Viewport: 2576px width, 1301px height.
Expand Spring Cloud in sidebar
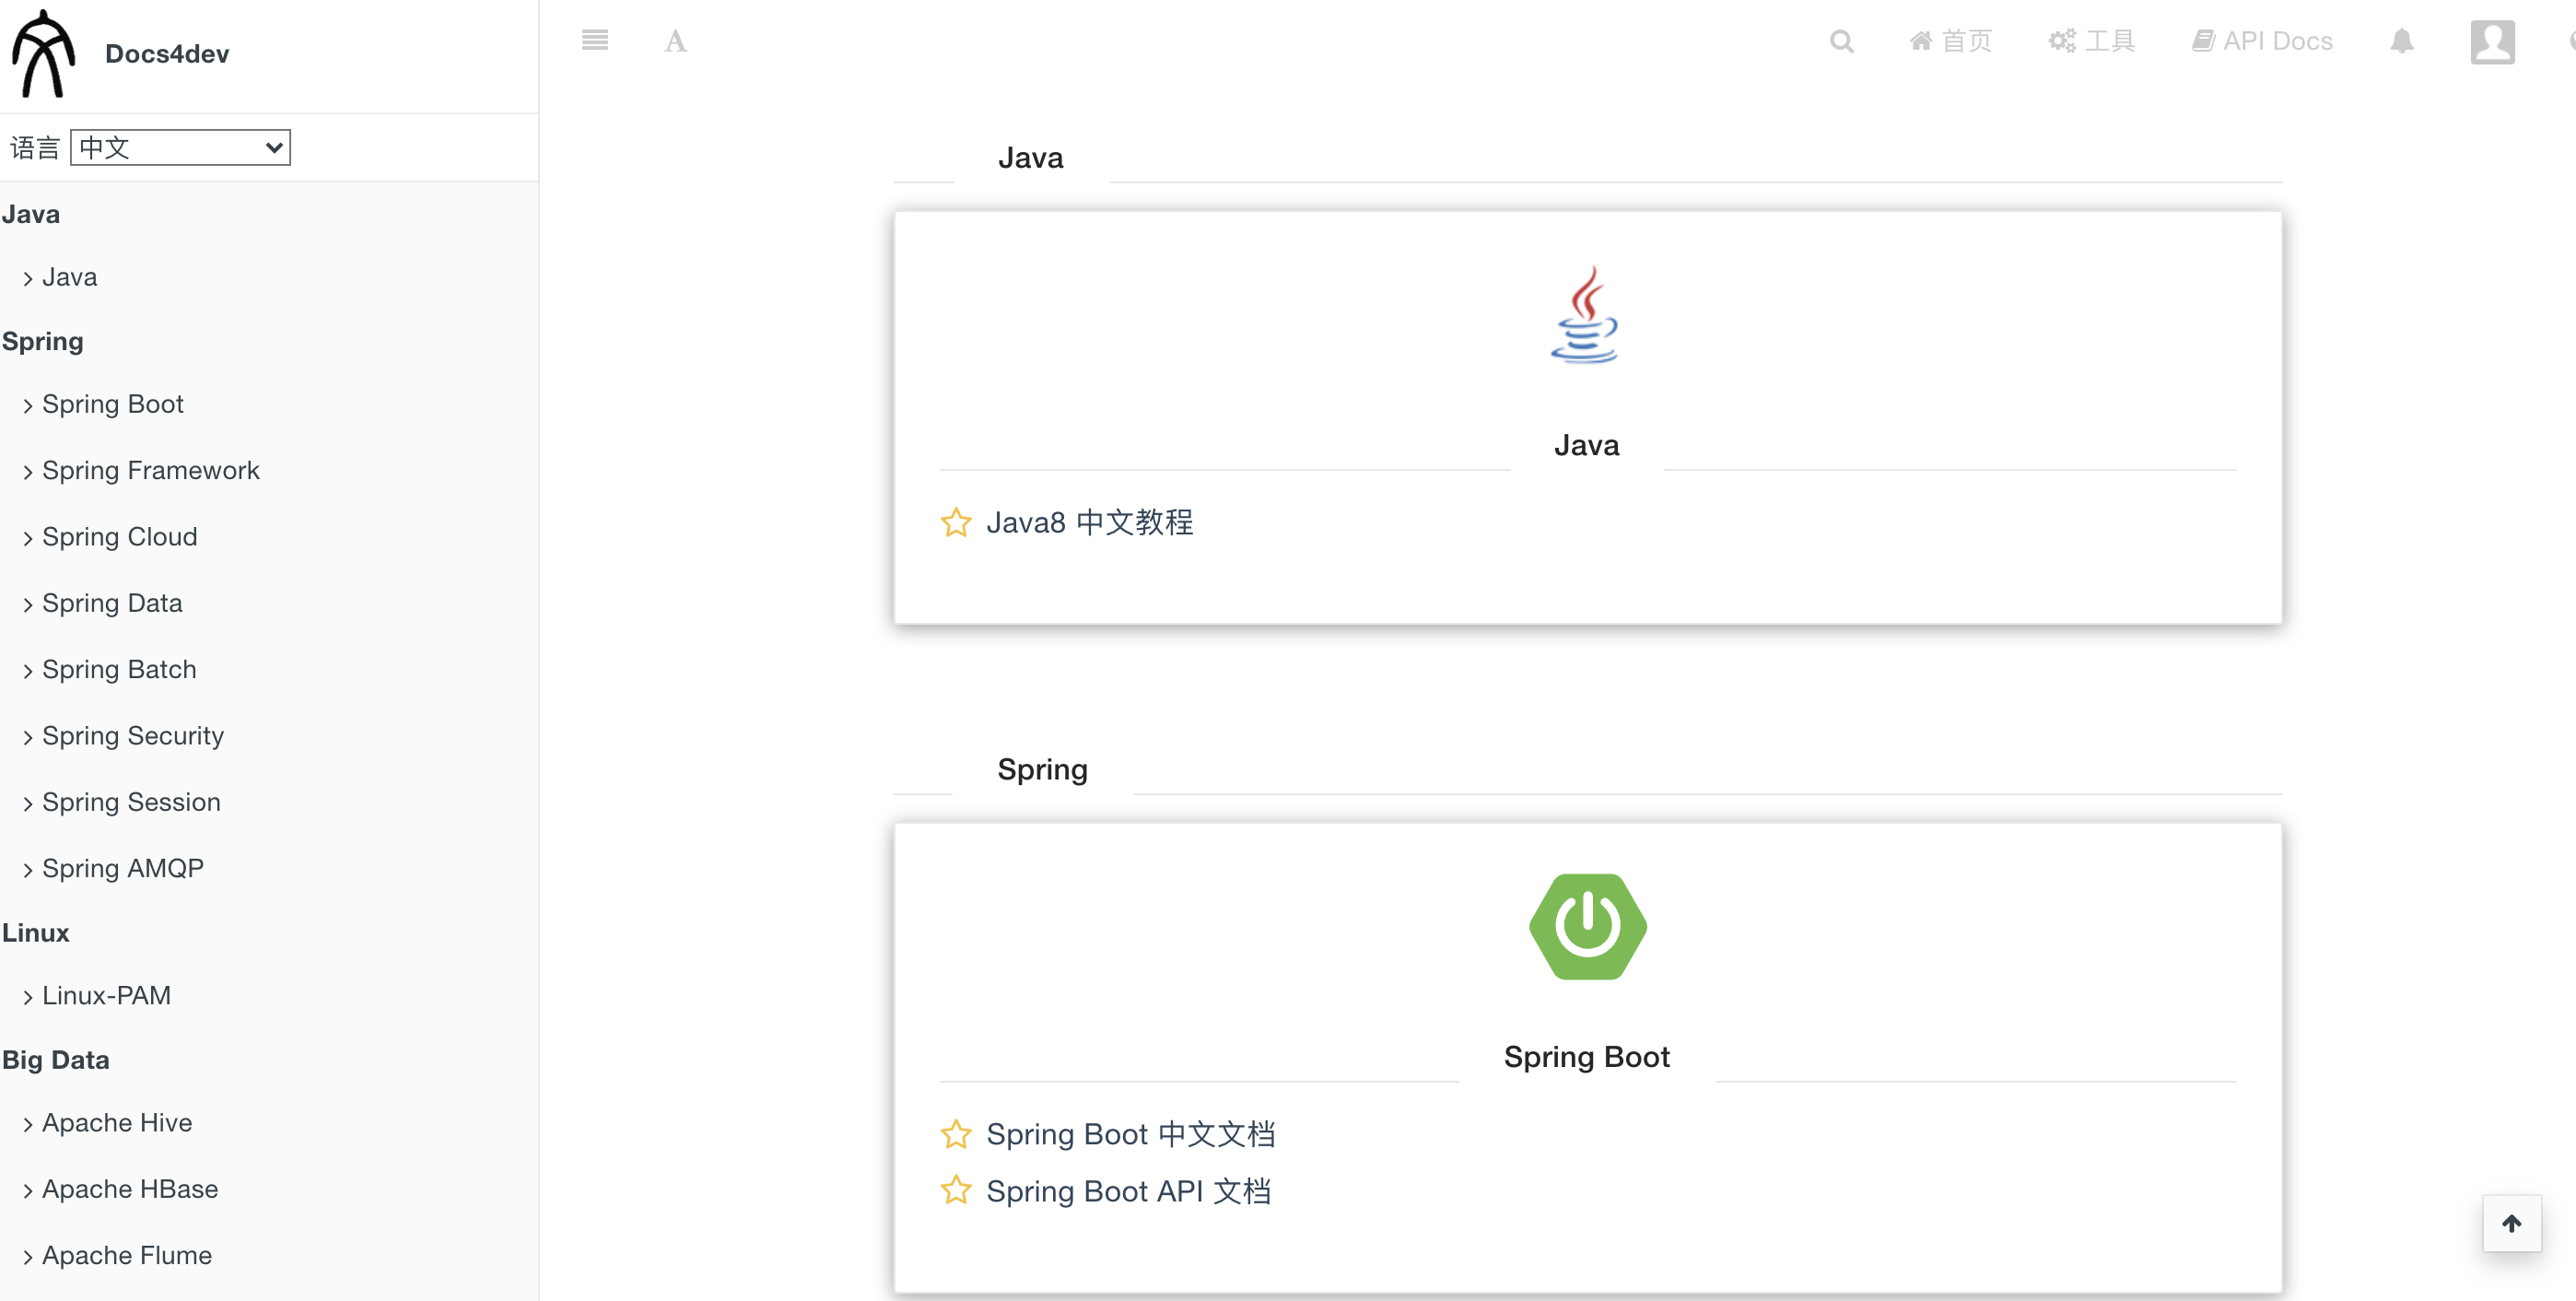(x=110, y=537)
